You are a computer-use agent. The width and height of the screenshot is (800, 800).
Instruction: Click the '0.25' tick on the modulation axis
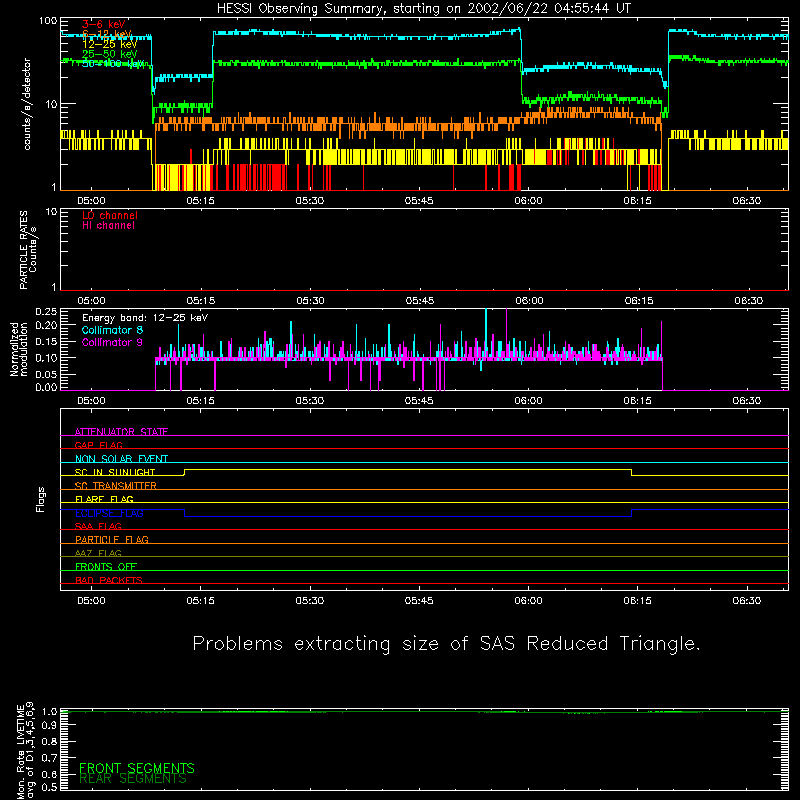pyautogui.click(x=46, y=312)
